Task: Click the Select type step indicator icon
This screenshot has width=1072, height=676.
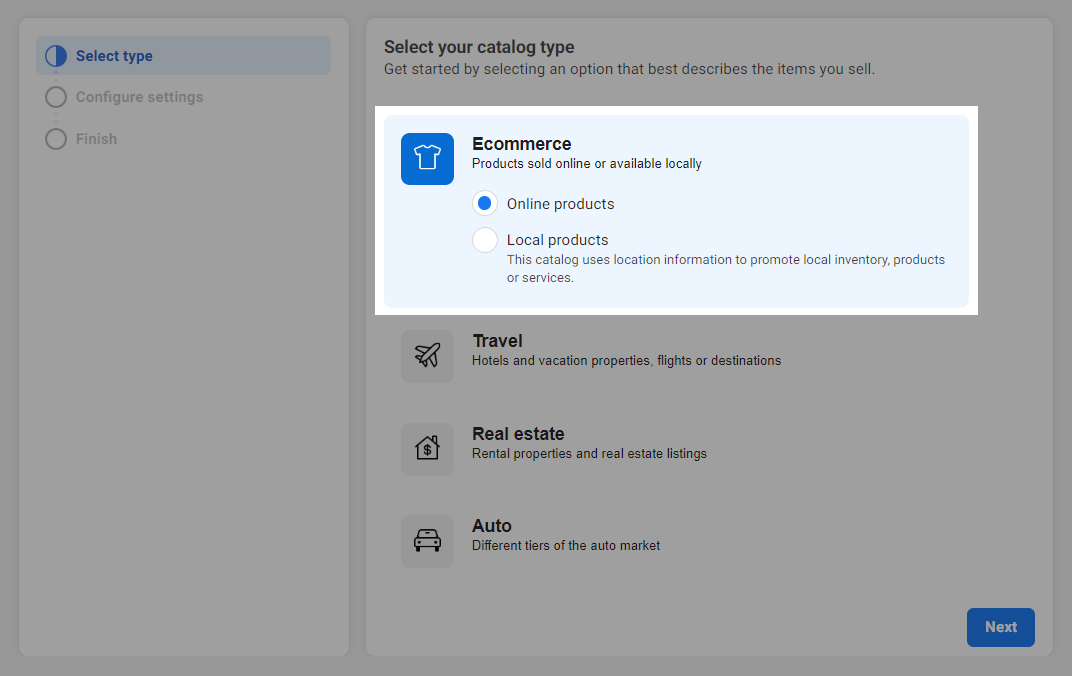Action: (56, 56)
